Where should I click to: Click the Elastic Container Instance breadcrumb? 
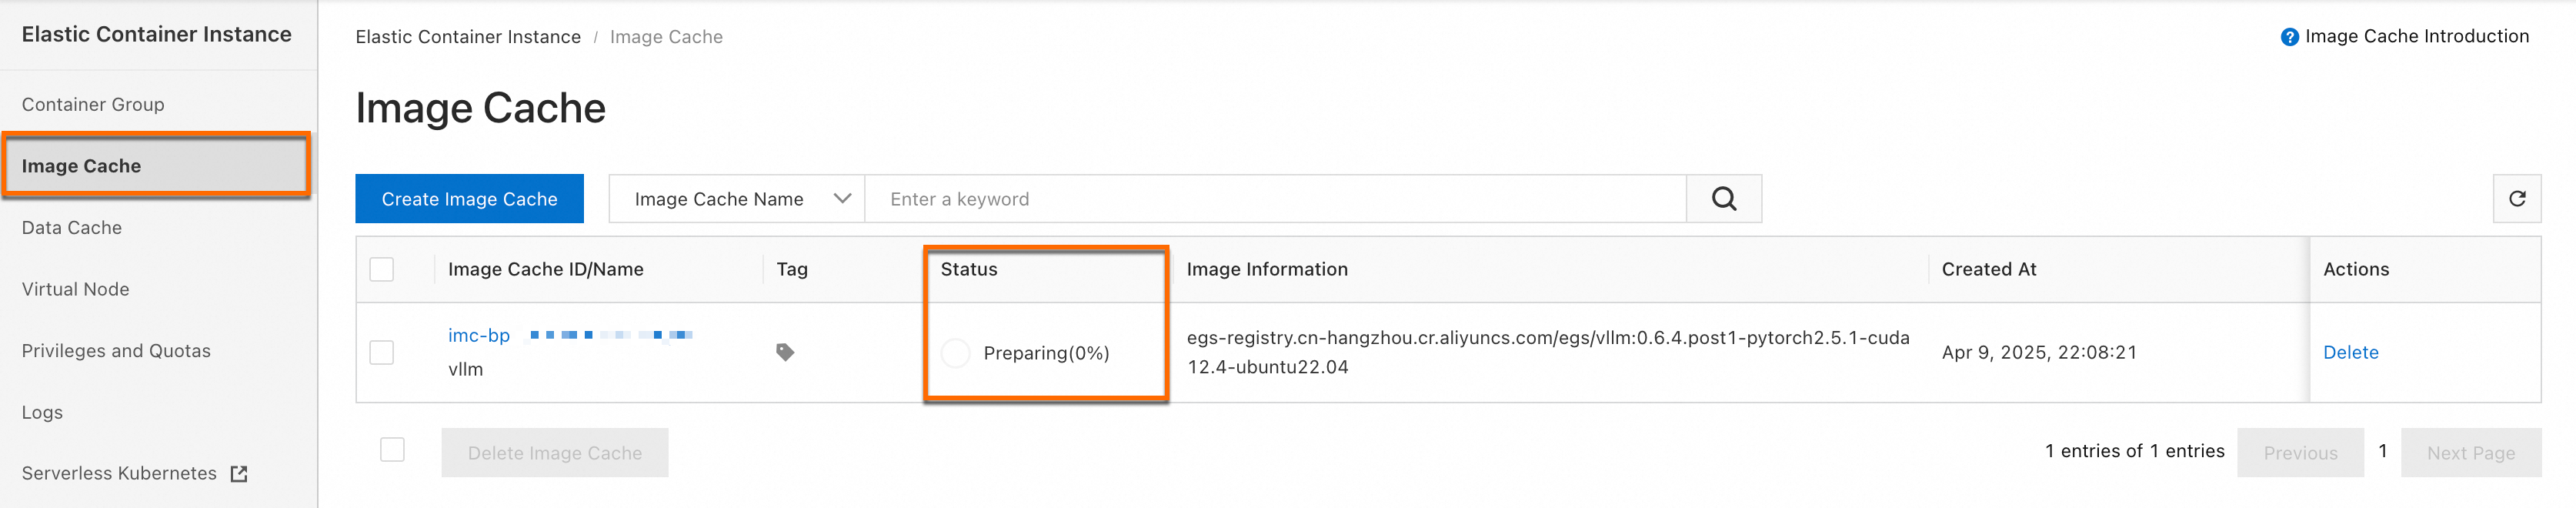pyautogui.click(x=468, y=37)
